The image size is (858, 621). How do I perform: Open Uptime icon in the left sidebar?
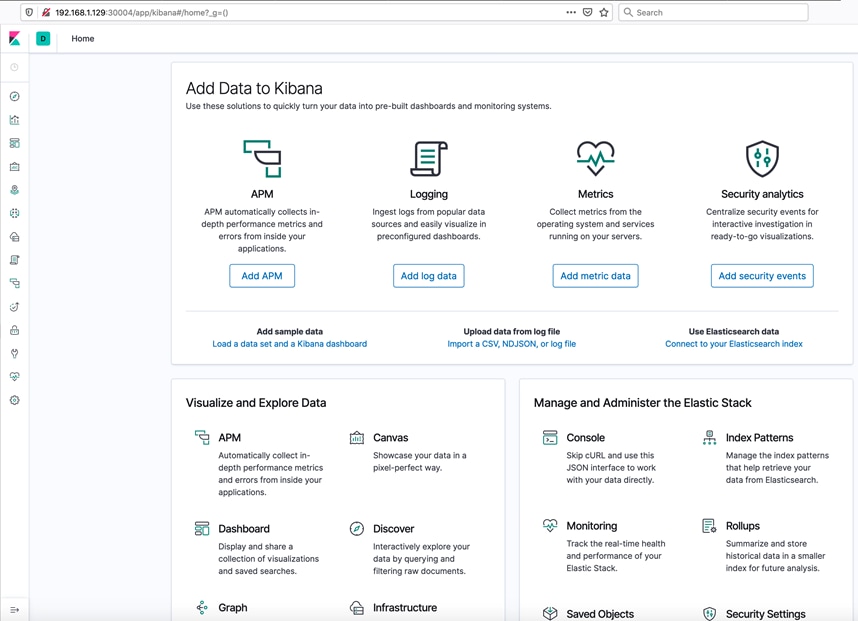click(x=15, y=307)
